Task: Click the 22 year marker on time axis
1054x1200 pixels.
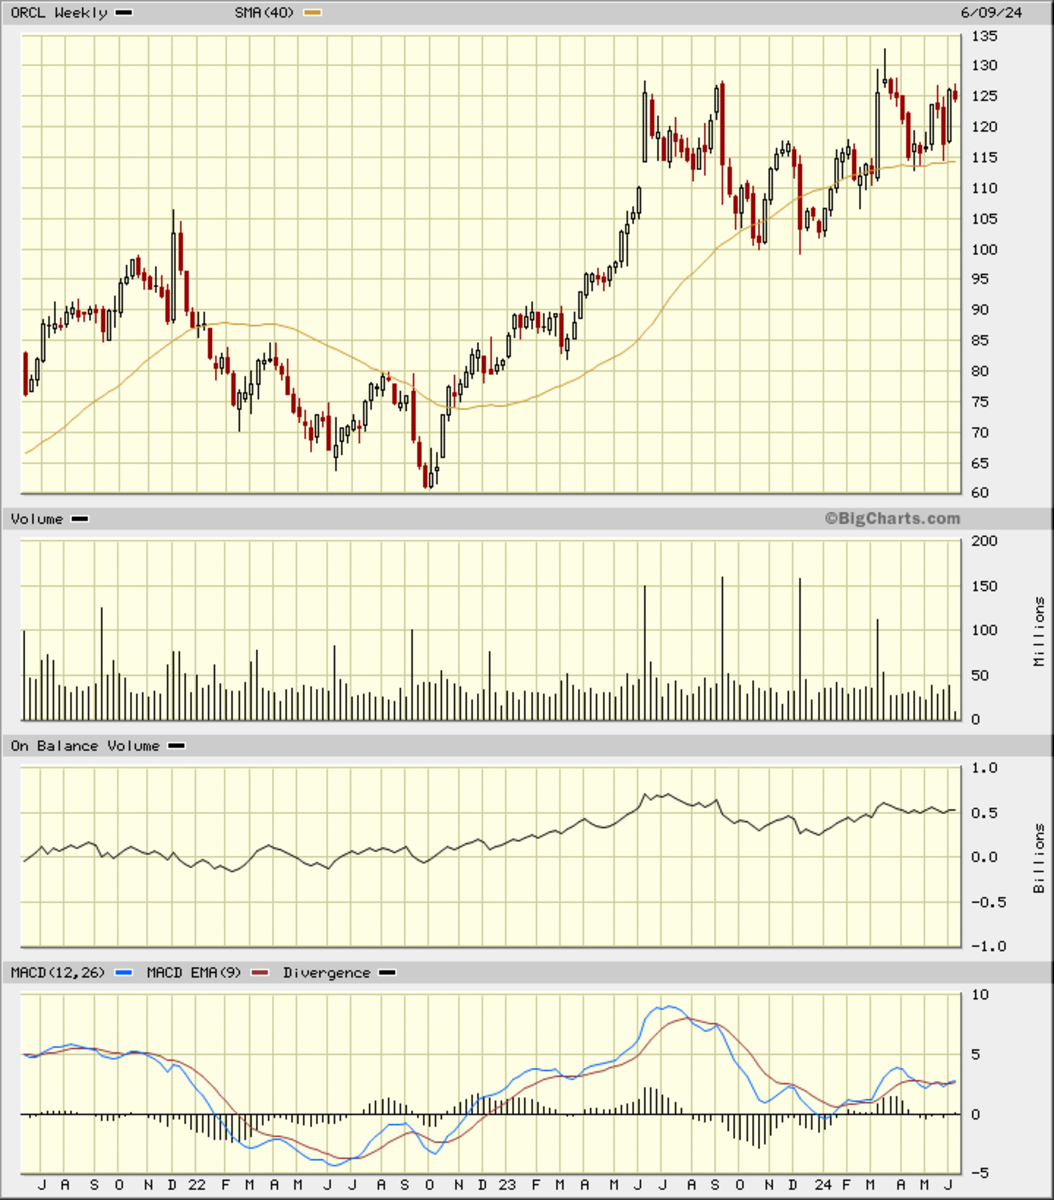Action: 197,1185
